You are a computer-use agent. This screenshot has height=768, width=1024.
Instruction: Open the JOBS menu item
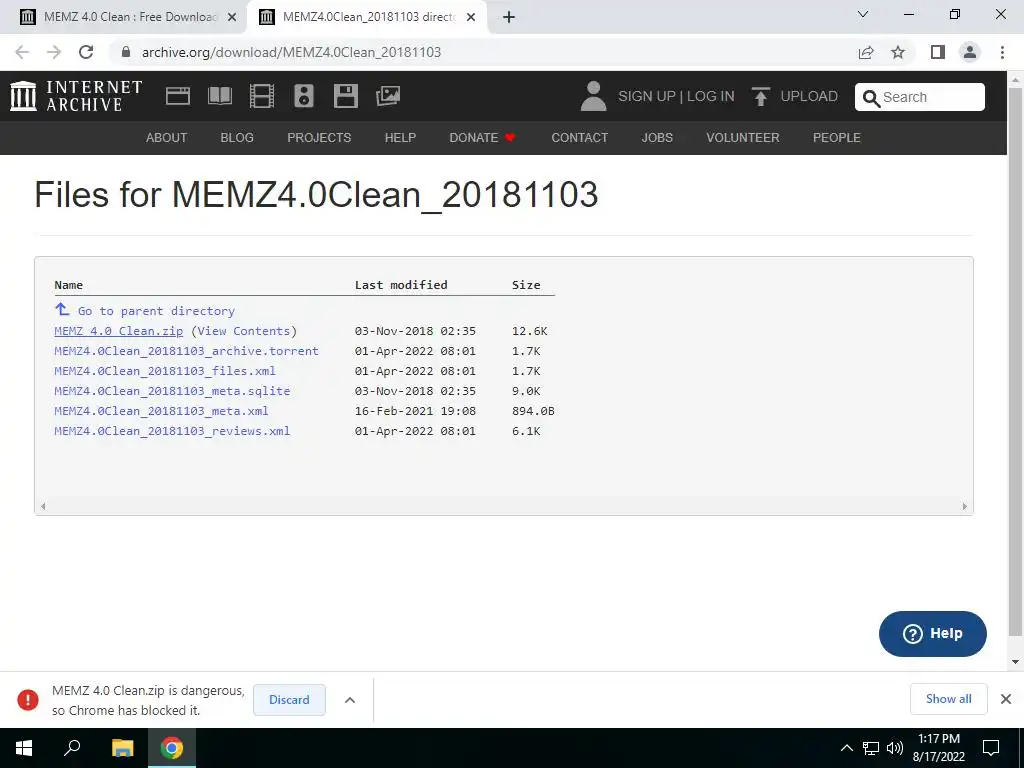tap(657, 138)
